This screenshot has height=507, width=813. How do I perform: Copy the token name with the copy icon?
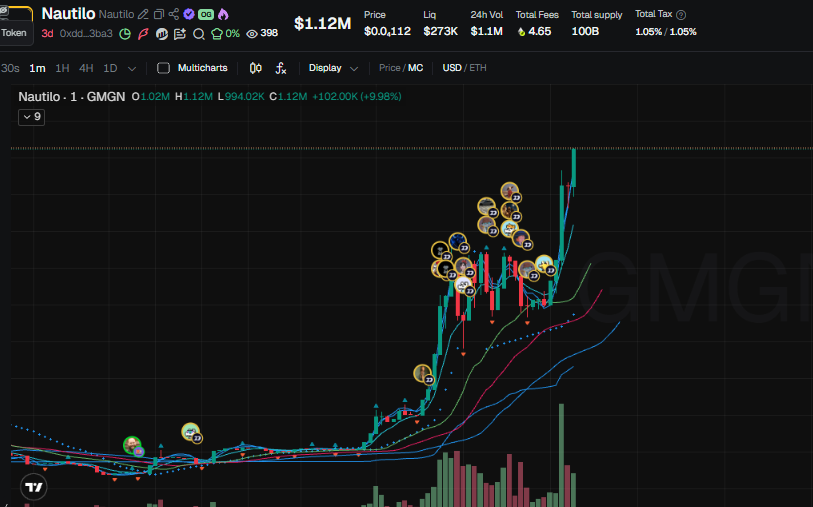pyautogui.click(x=159, y=15)
